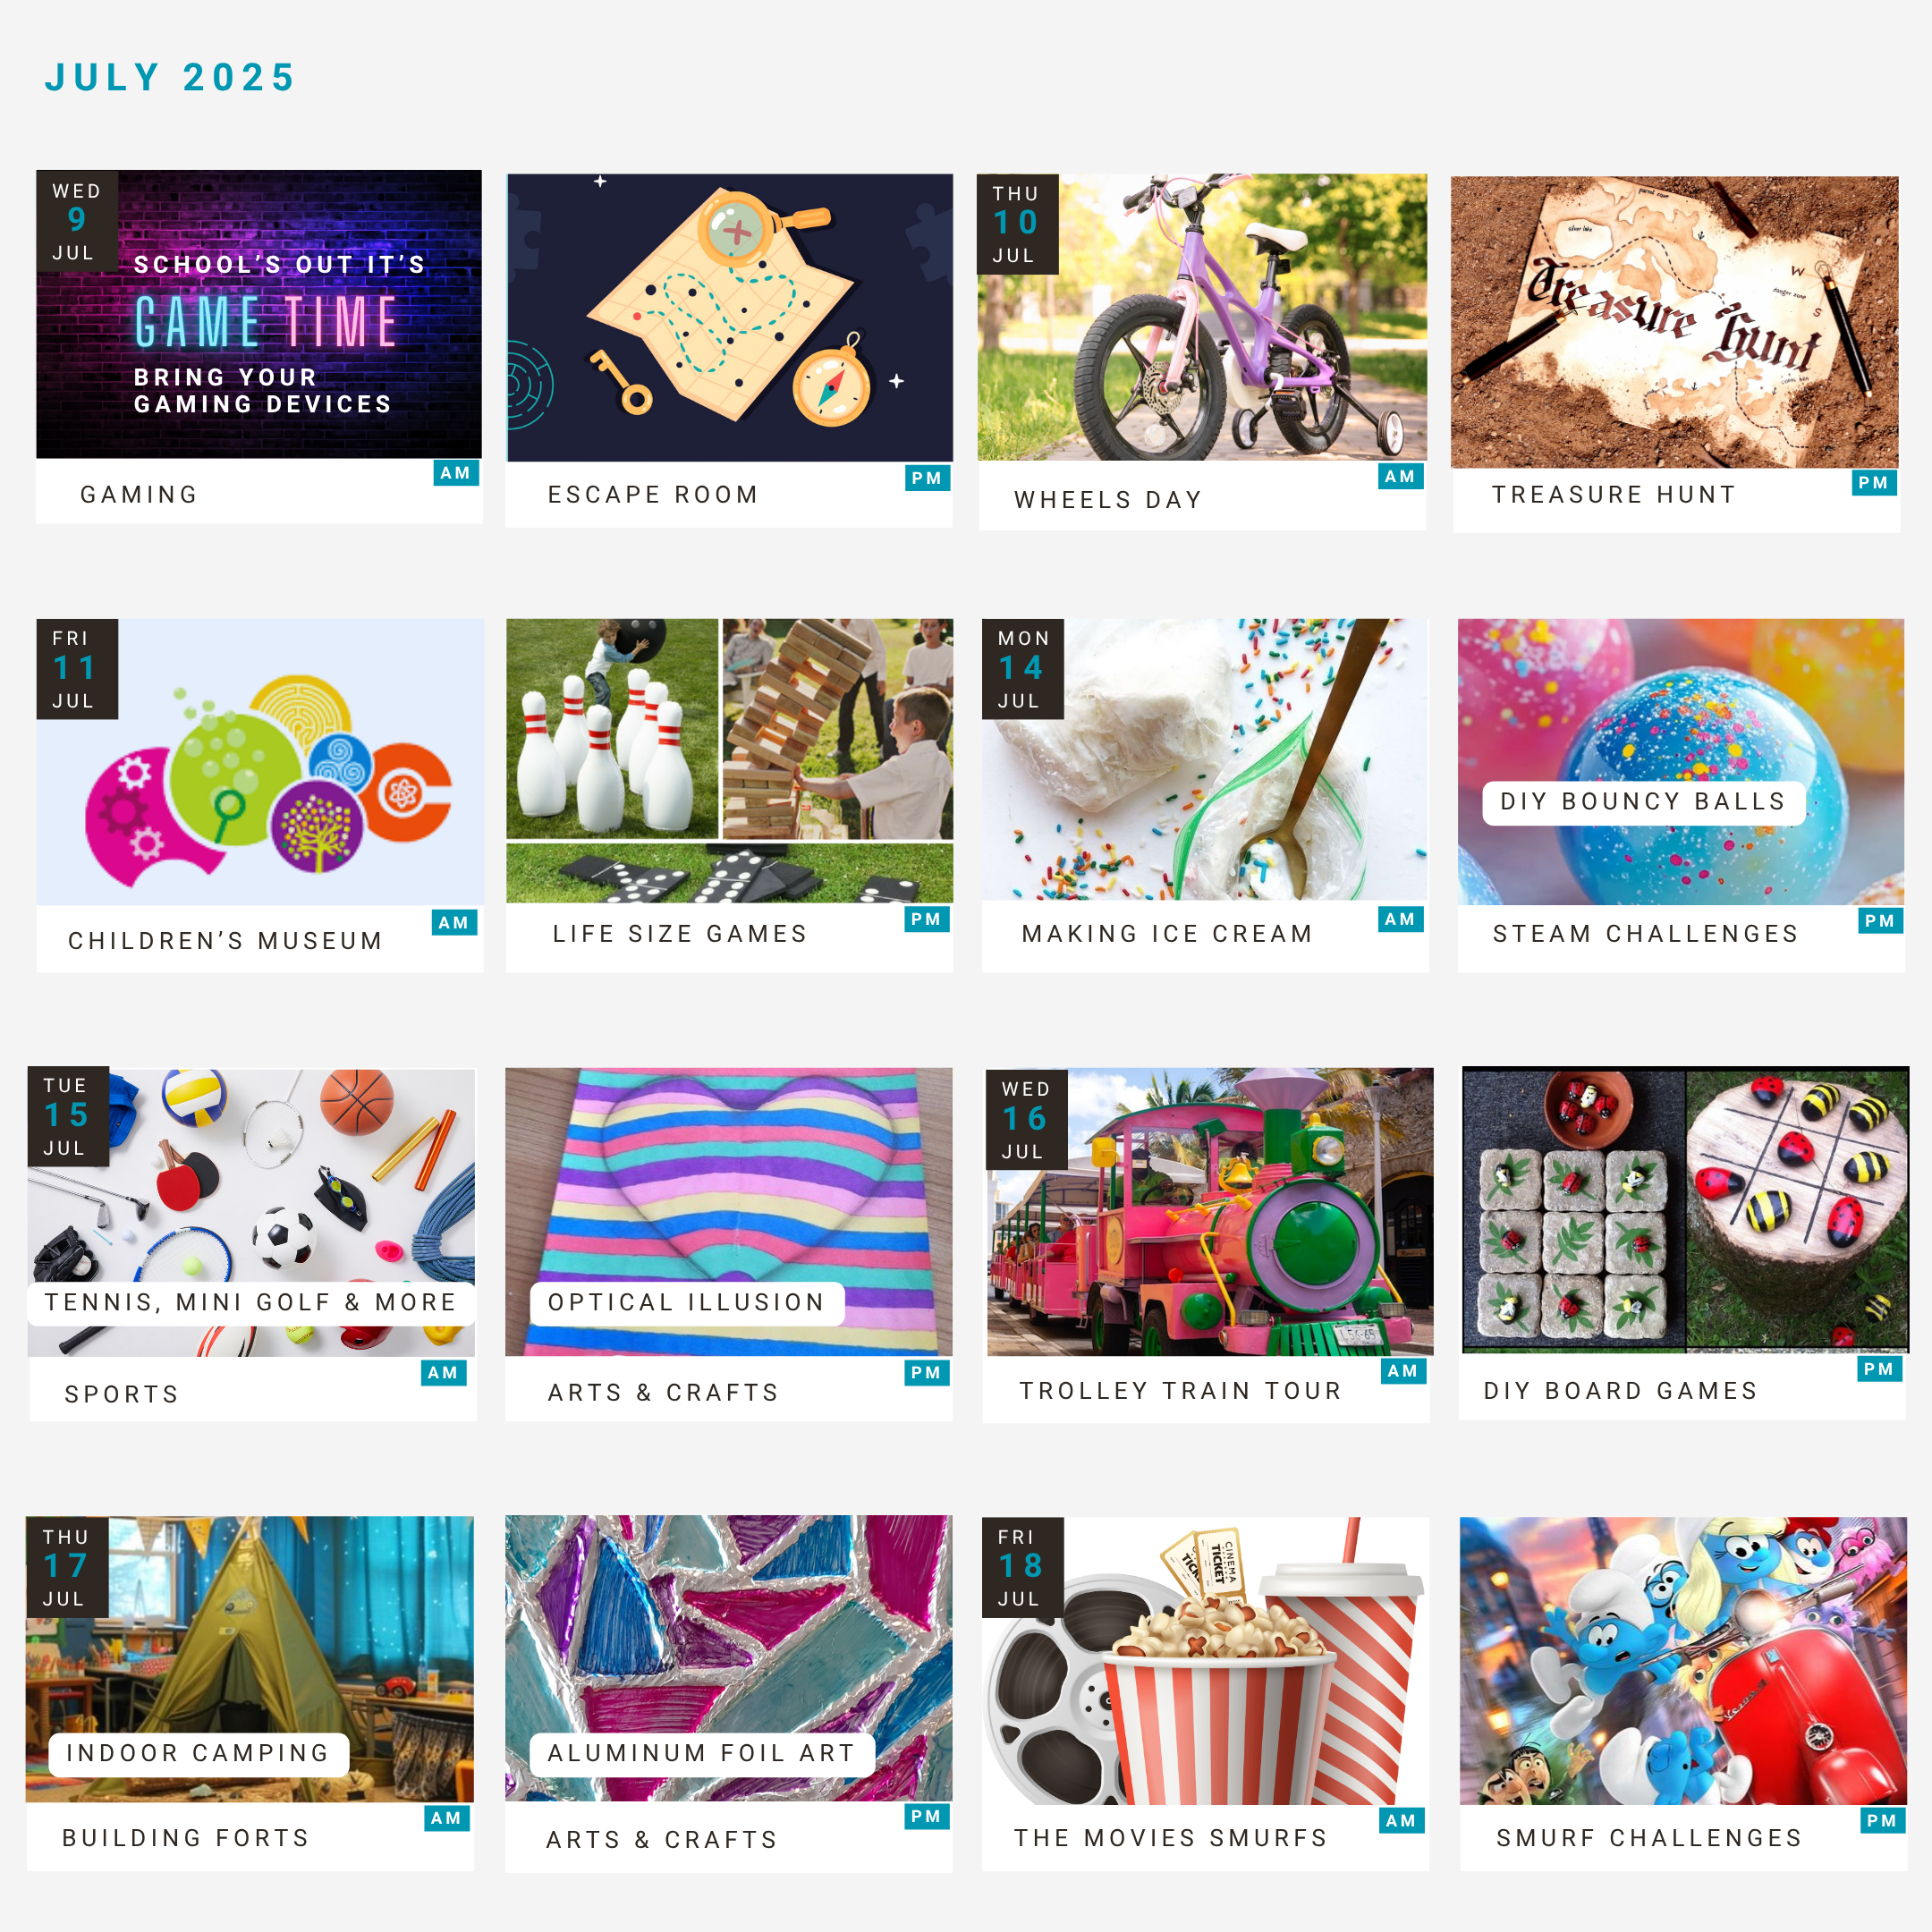Click the Aluminum Foil Art label

(x=702, y=1754)
